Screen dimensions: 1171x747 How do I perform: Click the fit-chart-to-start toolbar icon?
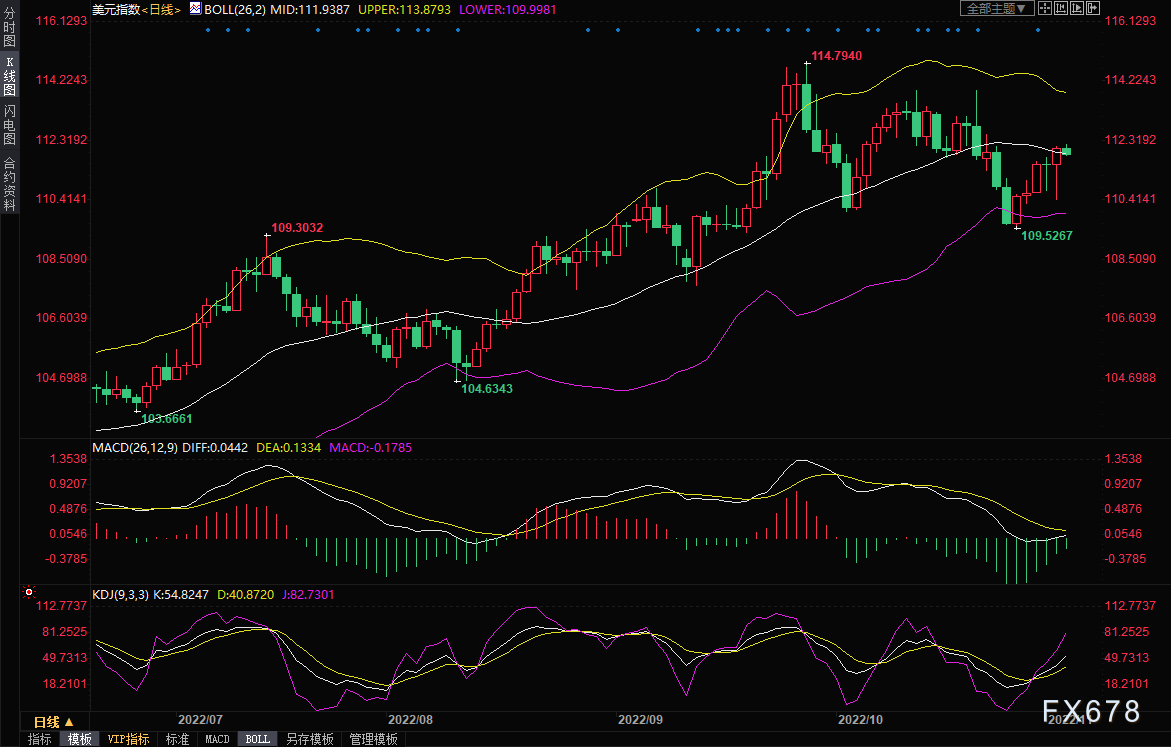(1061, 8)
